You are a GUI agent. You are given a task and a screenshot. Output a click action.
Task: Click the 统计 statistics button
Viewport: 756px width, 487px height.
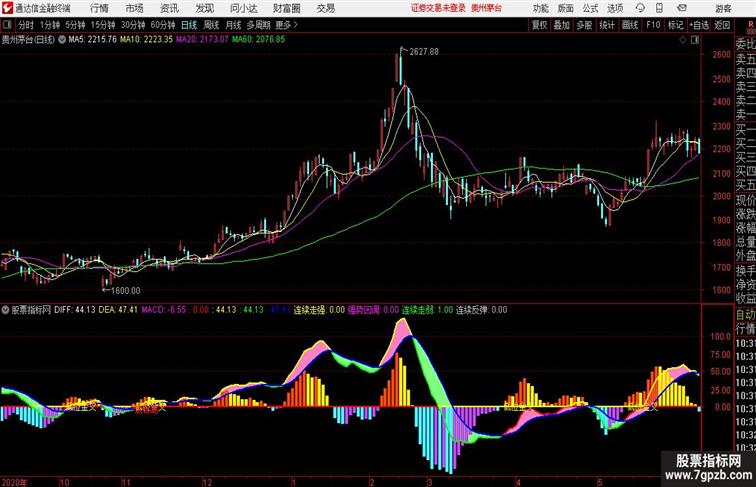607,25
